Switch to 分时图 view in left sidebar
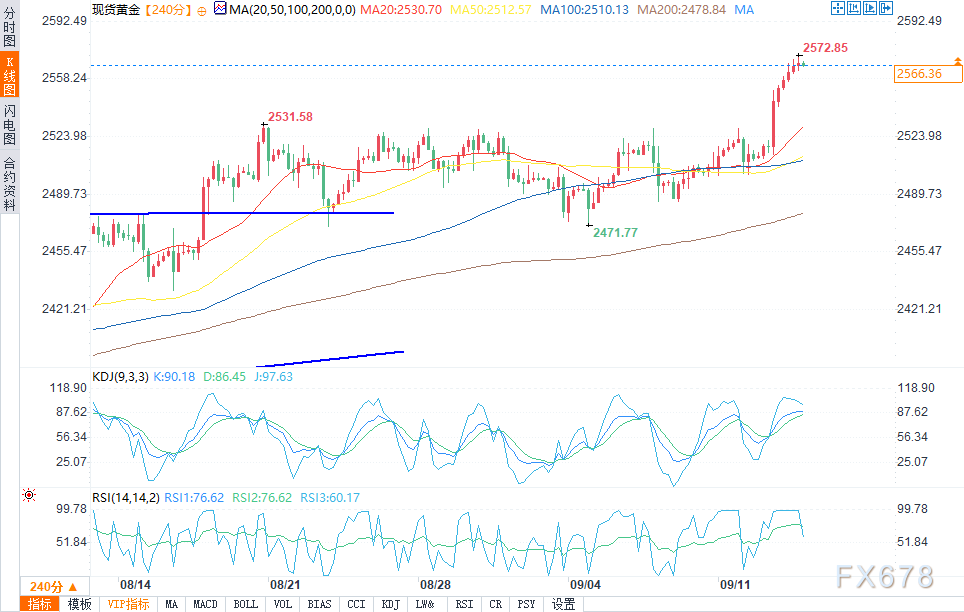Image resolution: width=964 pixels, height=612 pixels. point(9,30)
